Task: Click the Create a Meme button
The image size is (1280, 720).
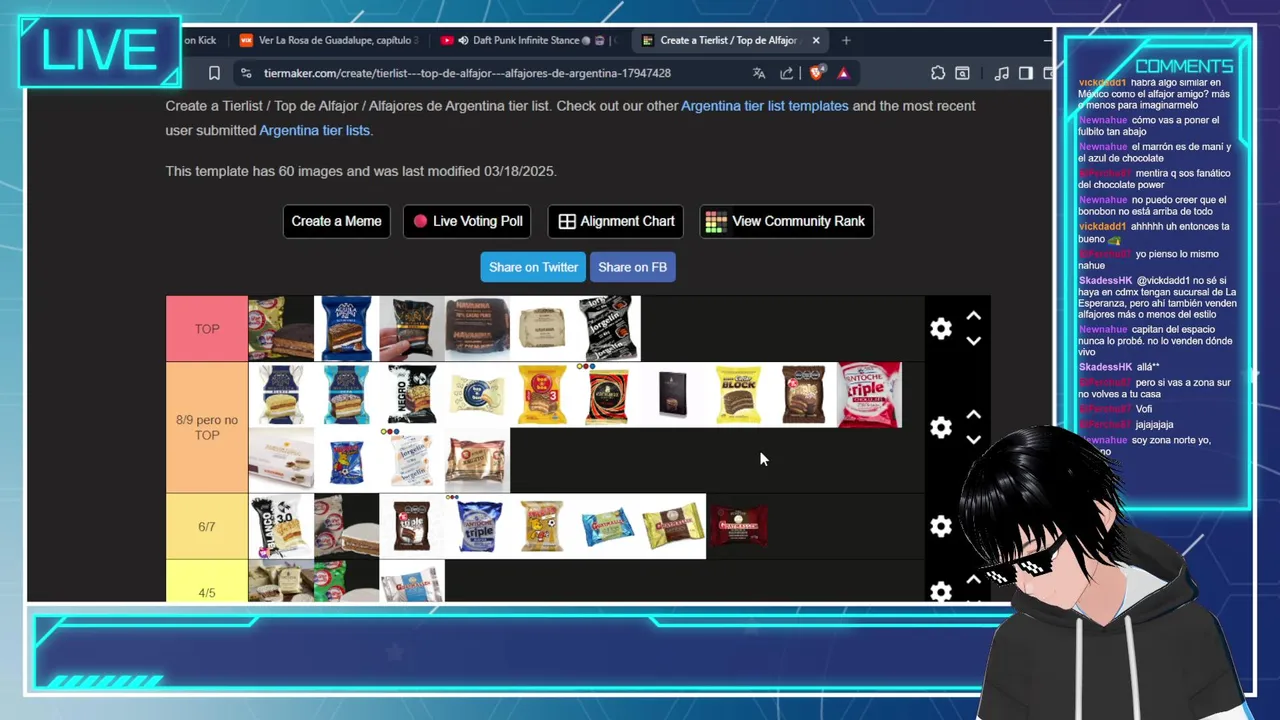Action: pos(336,221)
